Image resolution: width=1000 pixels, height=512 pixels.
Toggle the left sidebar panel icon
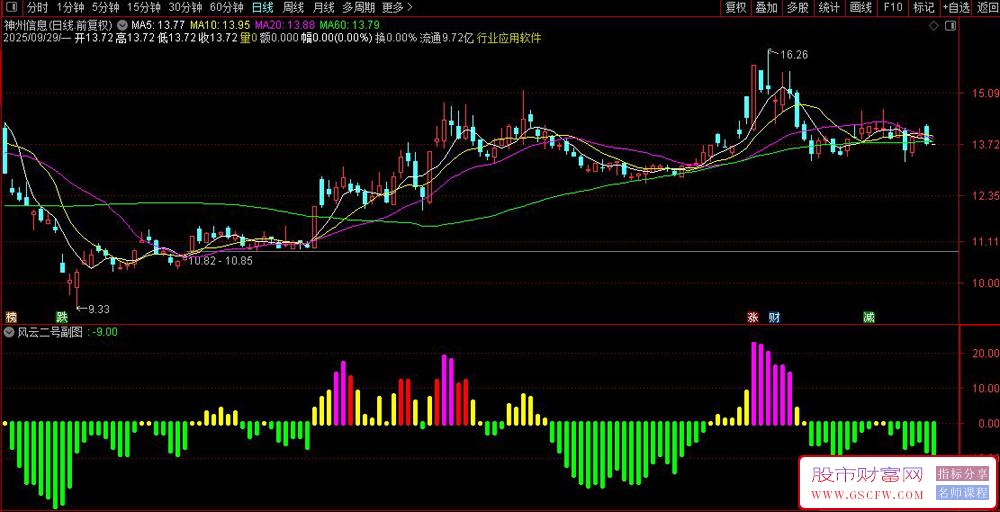[12, 8]
